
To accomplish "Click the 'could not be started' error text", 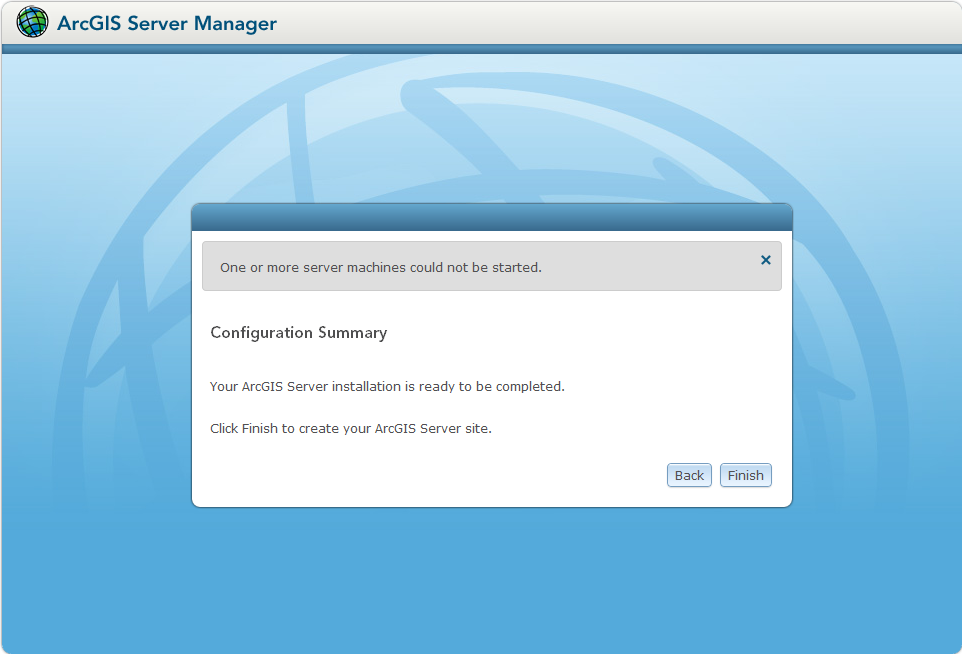I will click(381, 267).
